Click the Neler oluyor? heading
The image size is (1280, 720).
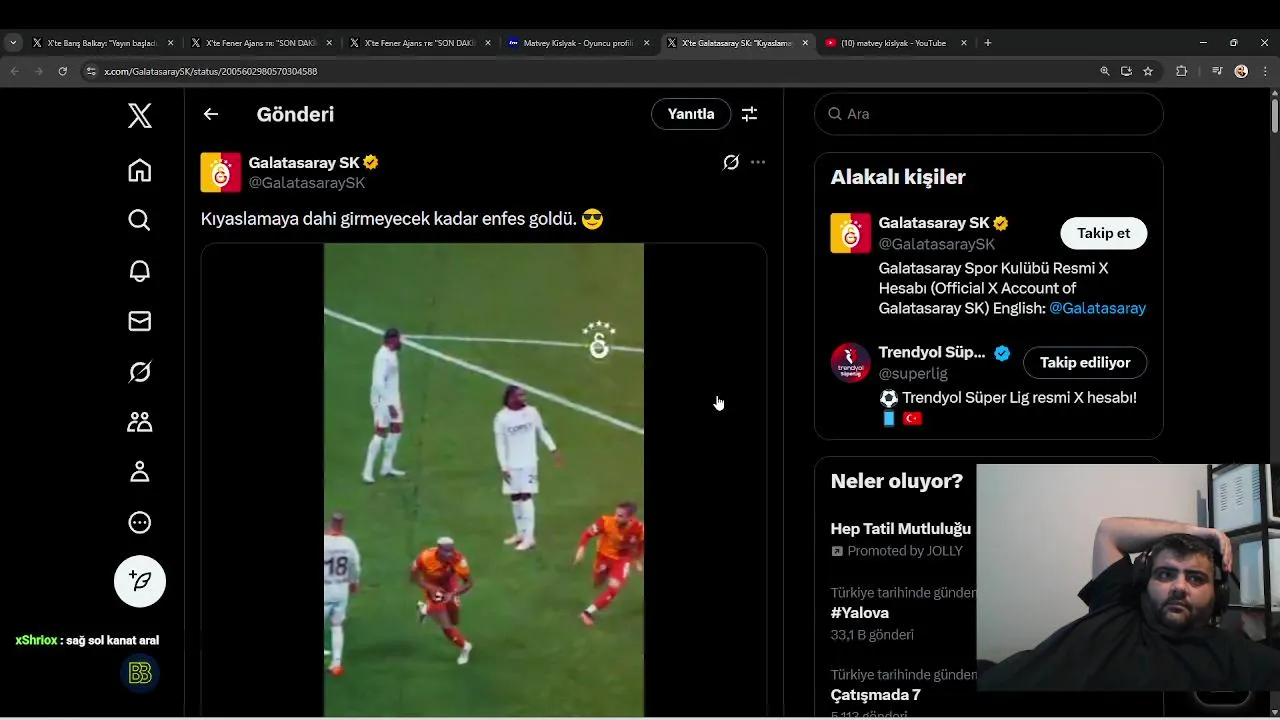[897, 481]
